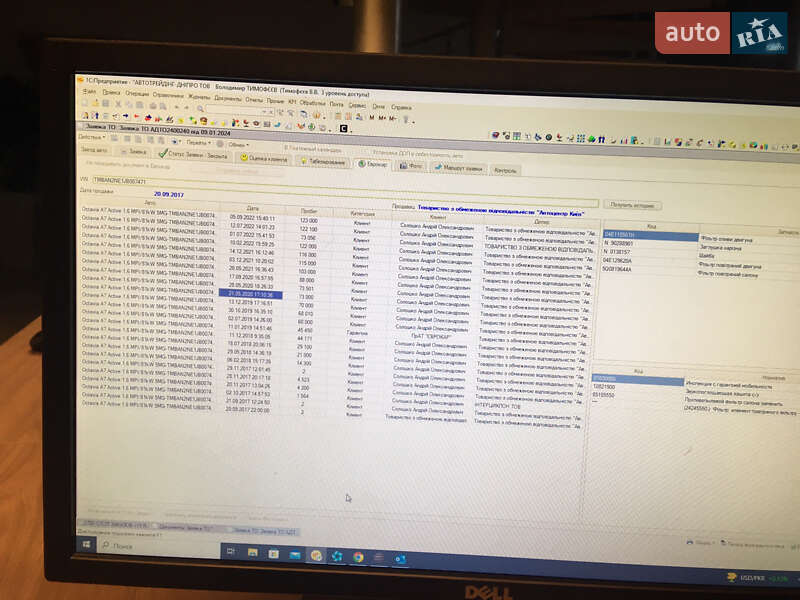Click the smiley icon on Оценка клиента

(244, 158)
